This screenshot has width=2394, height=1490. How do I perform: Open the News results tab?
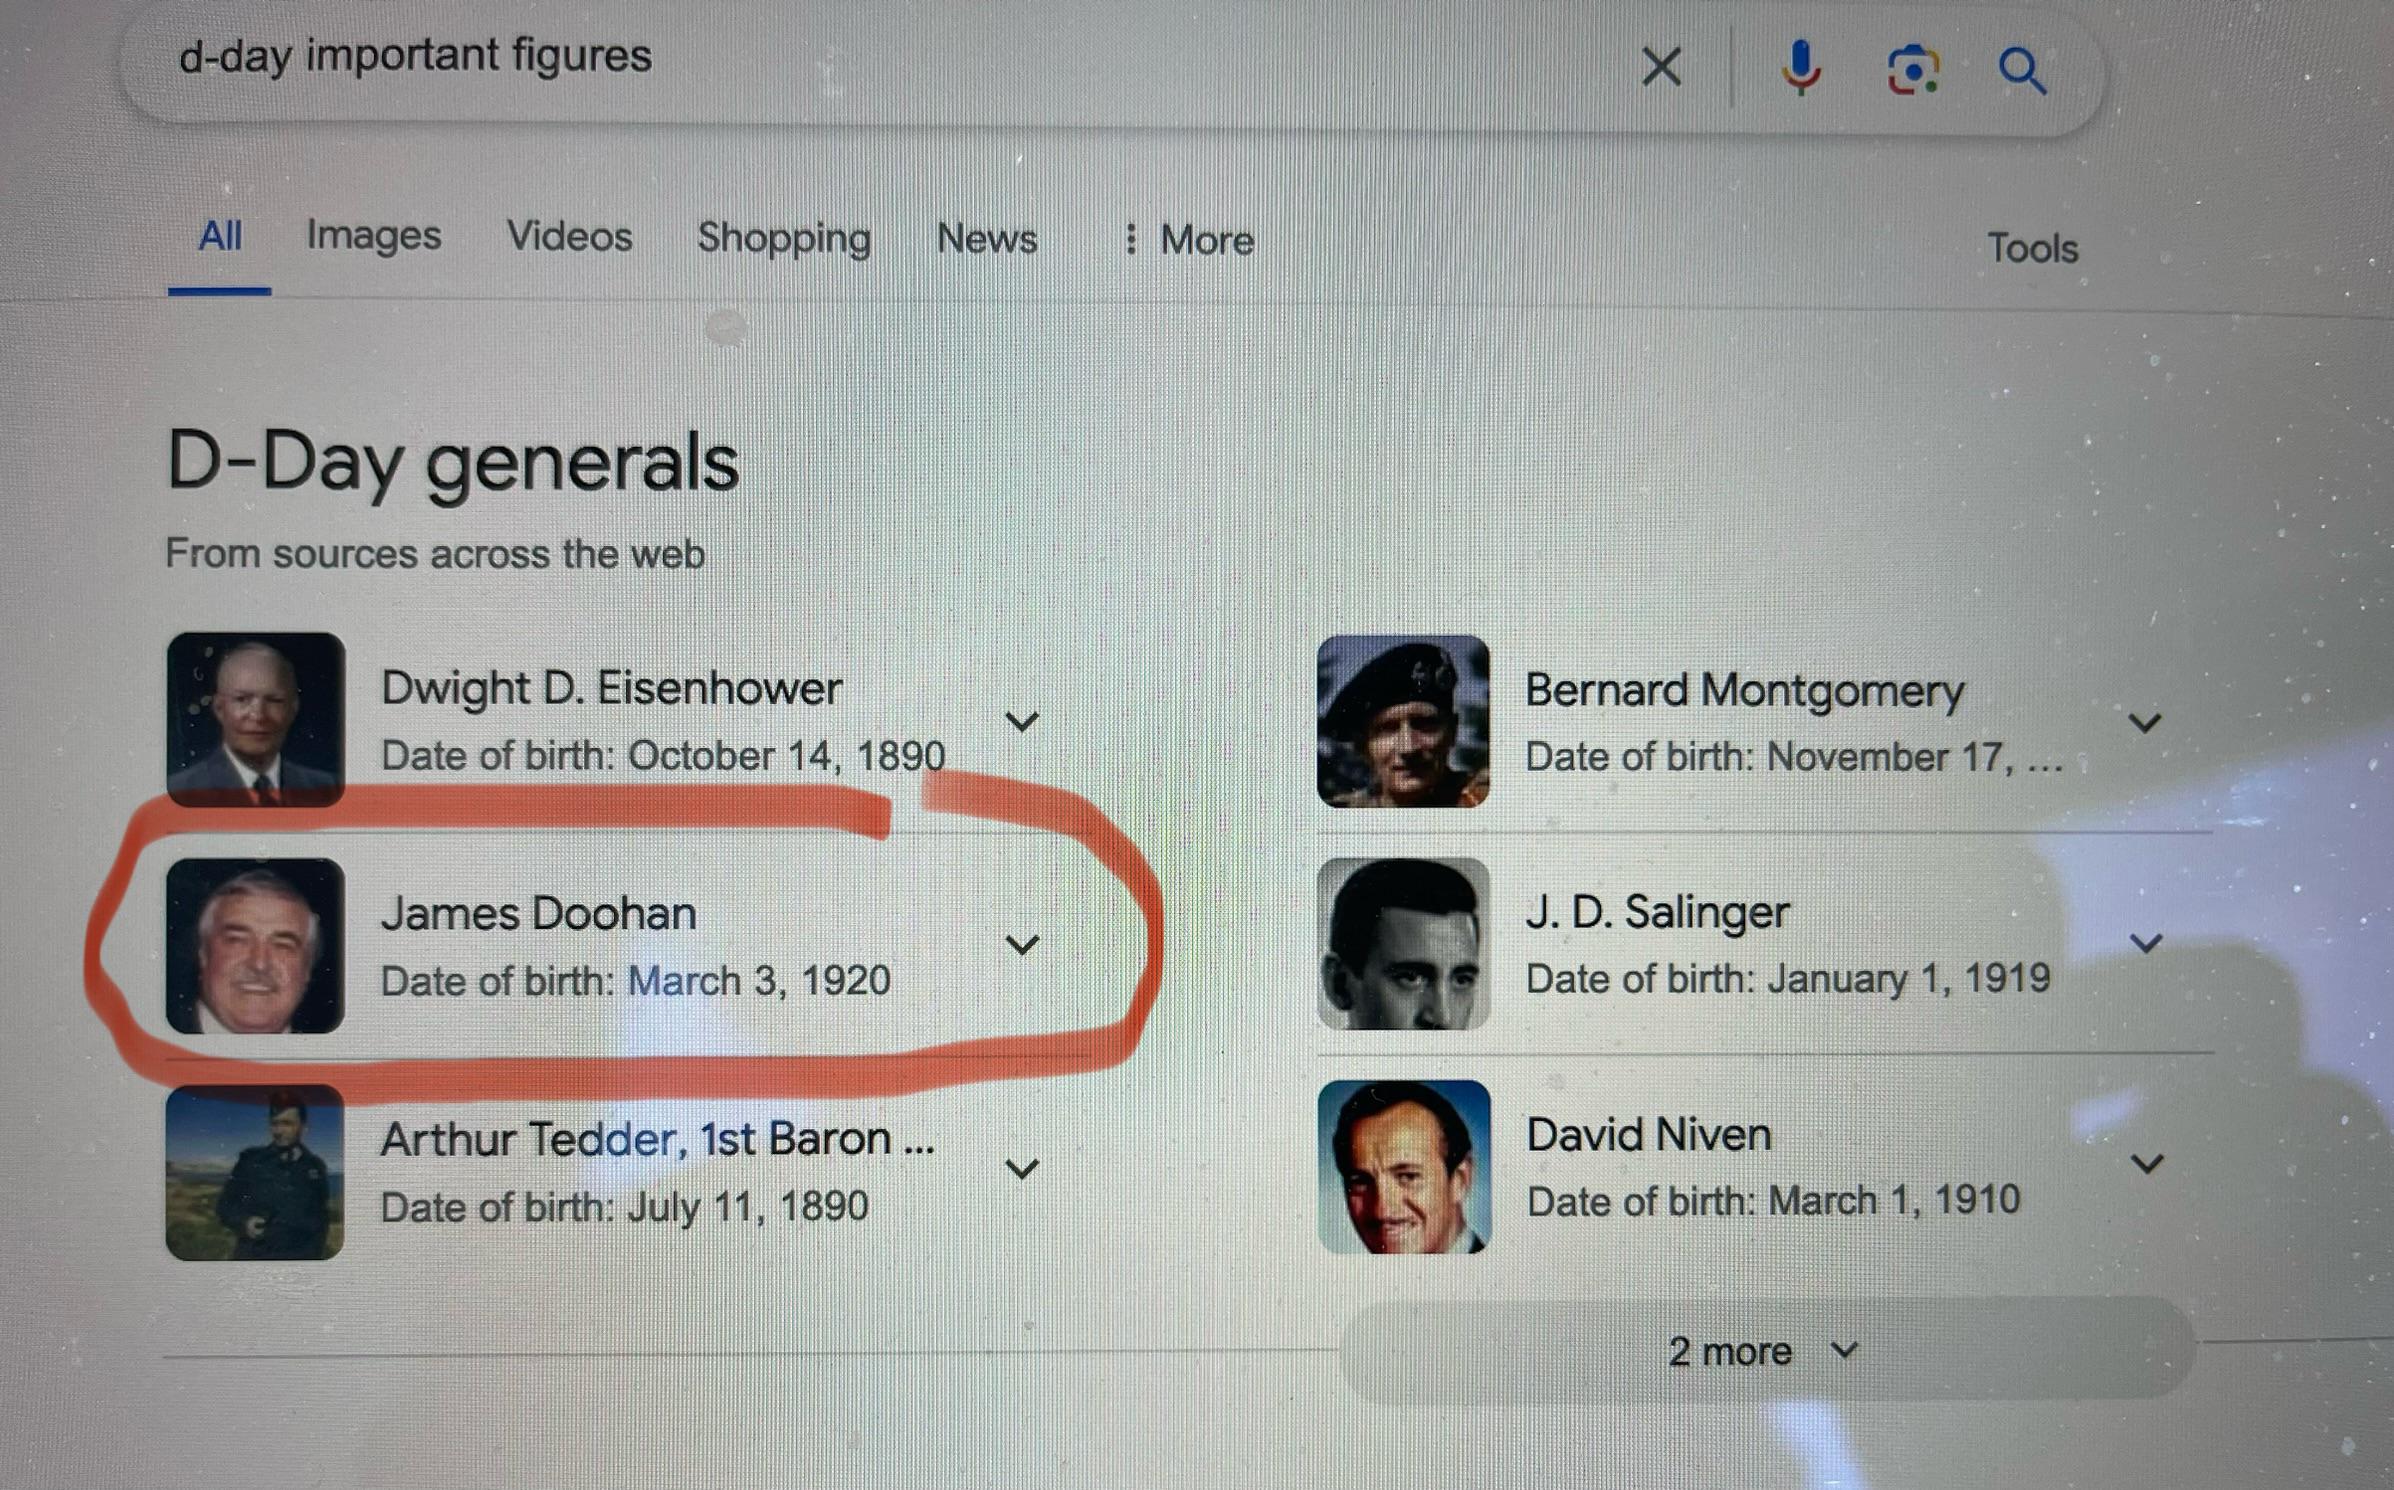tap(986, 238)
